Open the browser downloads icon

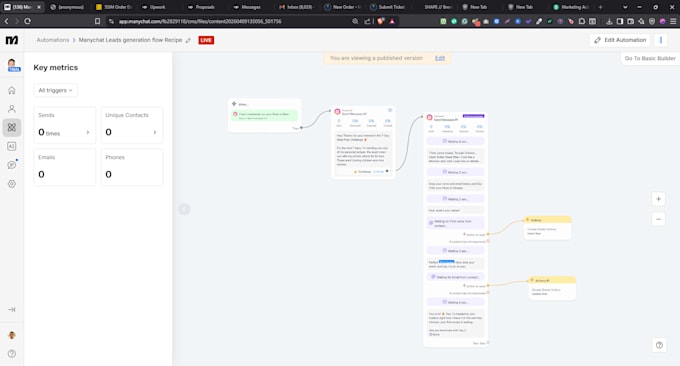(609, 21)
